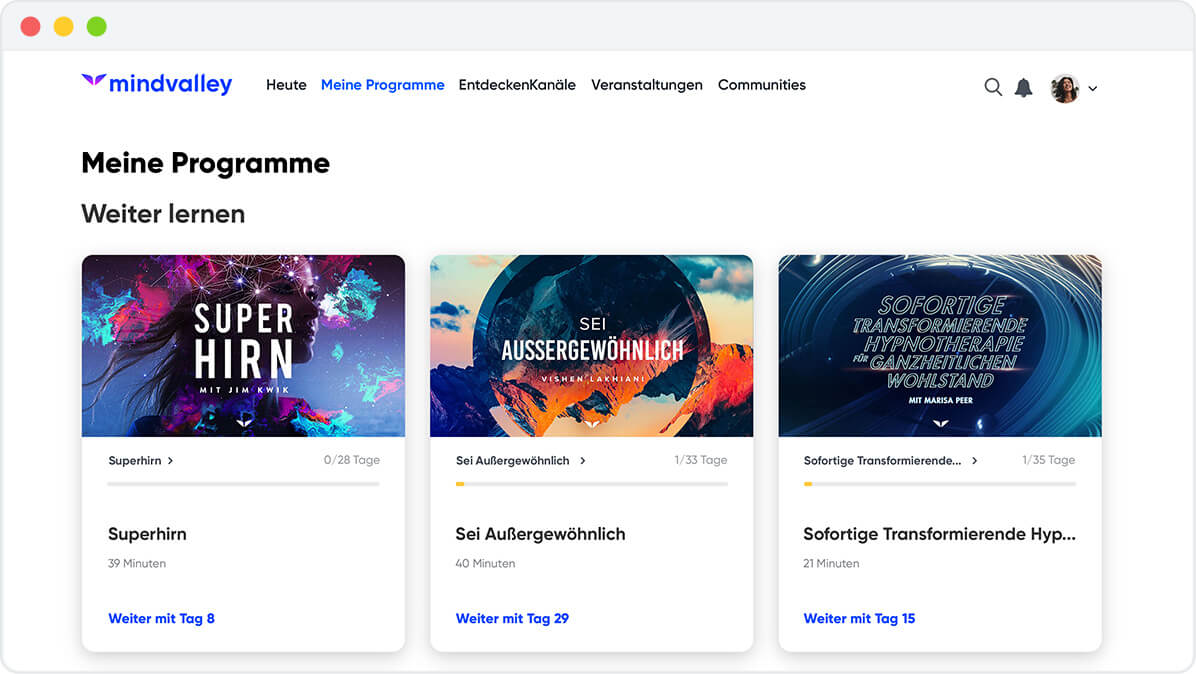The image size is (1196, 674).
Task: Click Weiter mit Tag 29 link
Action: point(512,618)
